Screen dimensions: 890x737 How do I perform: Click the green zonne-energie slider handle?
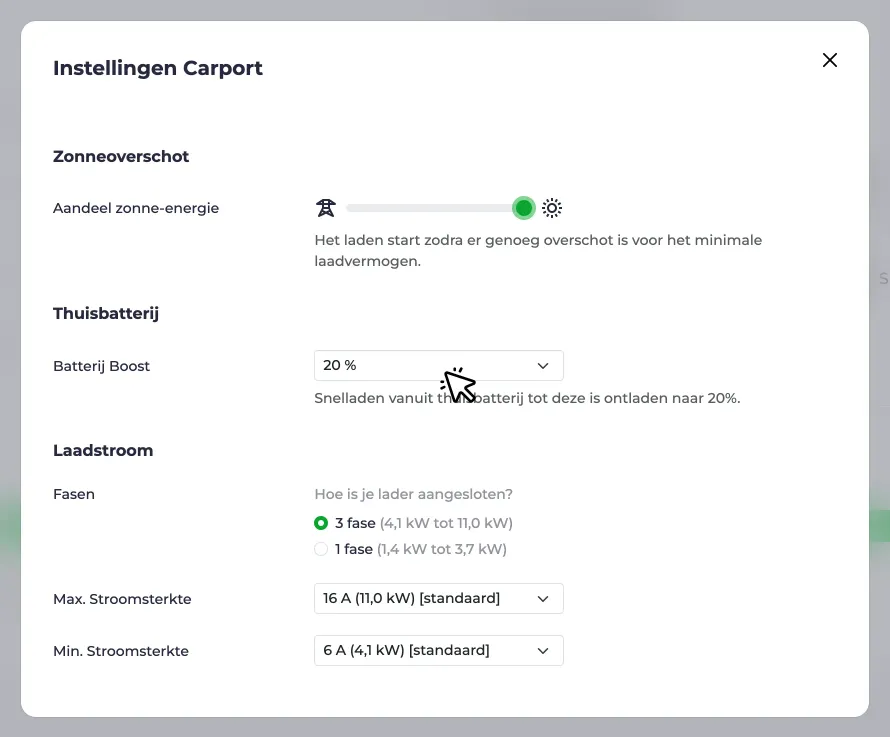click(523, 208)
